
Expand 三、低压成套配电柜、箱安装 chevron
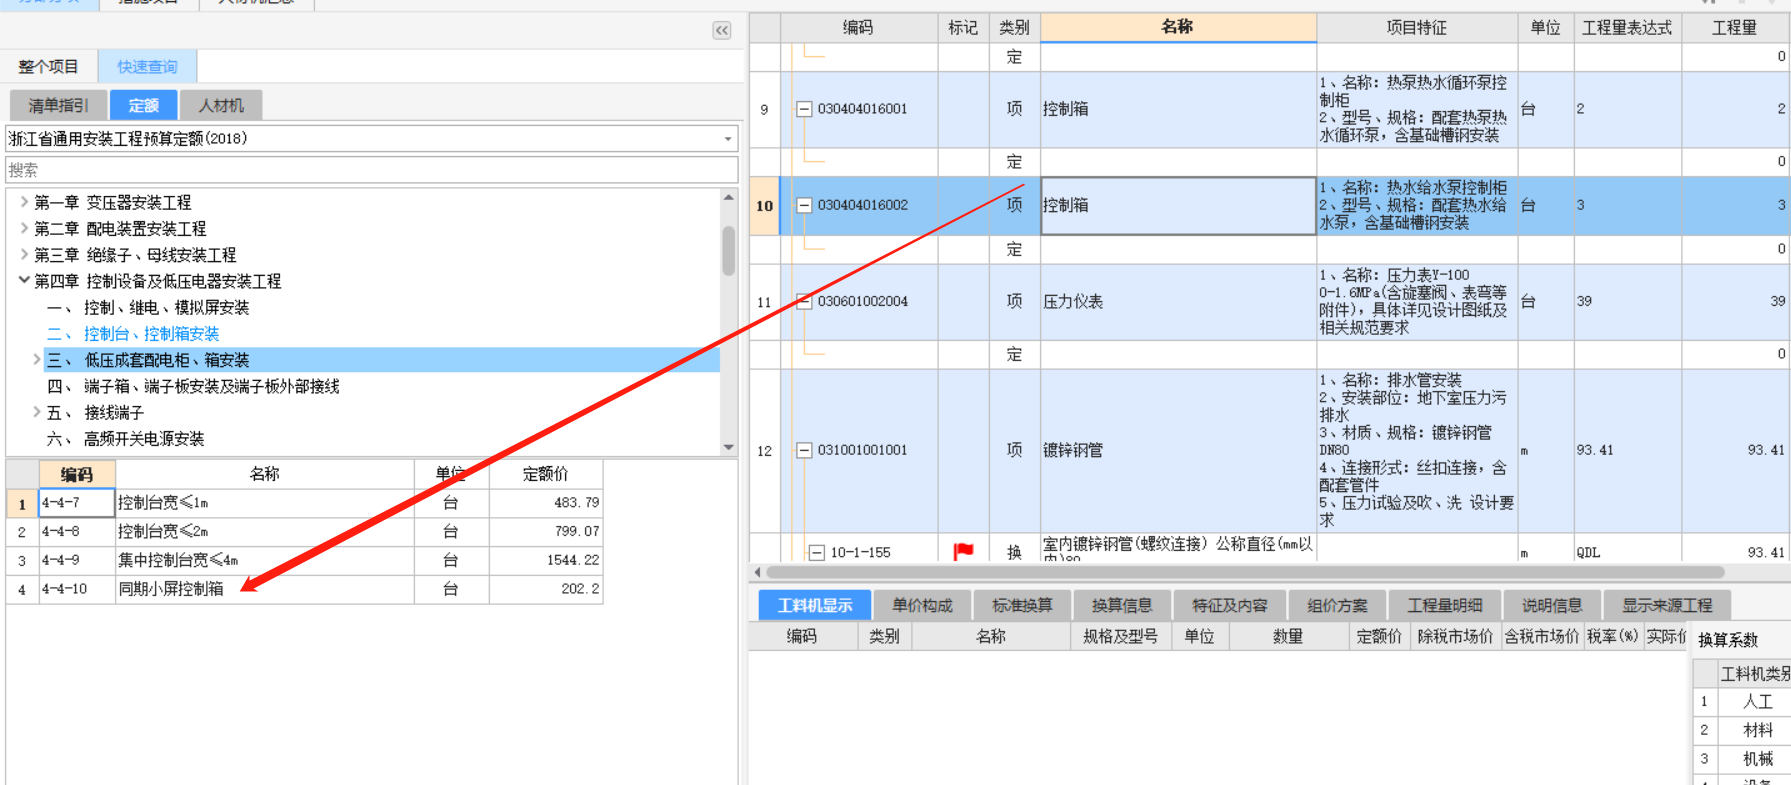pos(37,359)
